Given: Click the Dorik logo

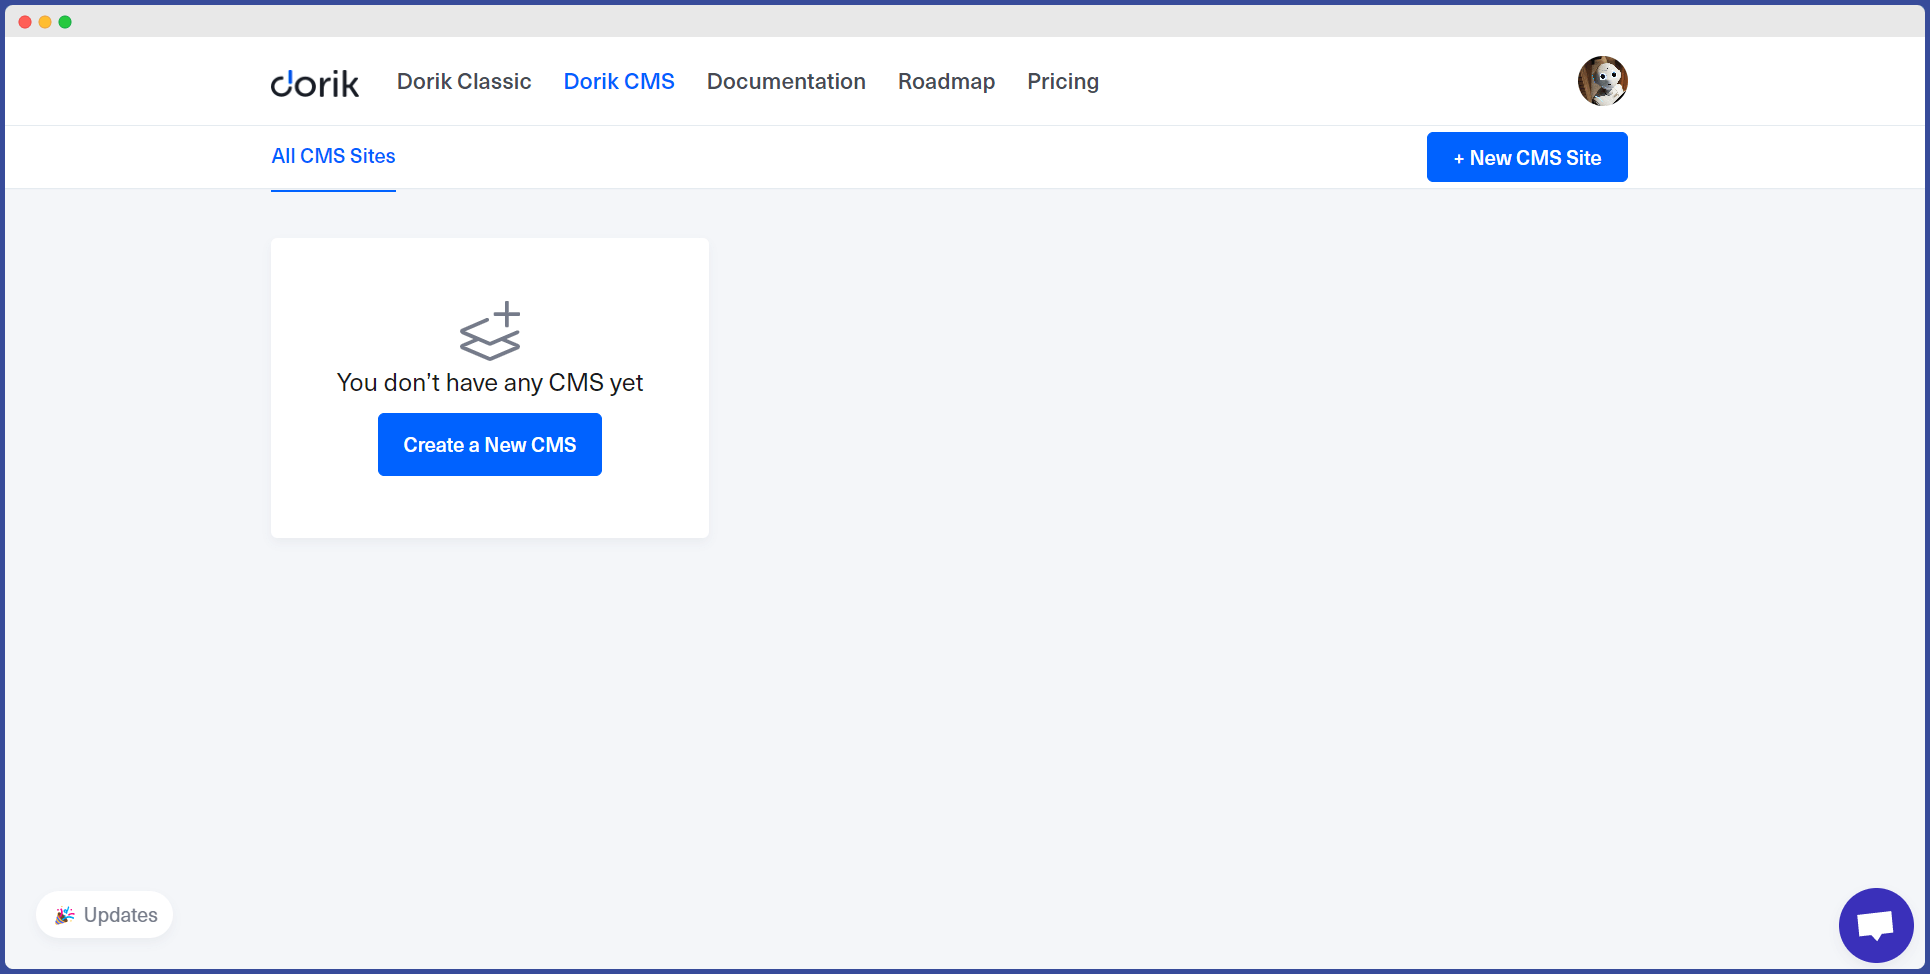Looking at the screenshot, I should pos(314,83).
